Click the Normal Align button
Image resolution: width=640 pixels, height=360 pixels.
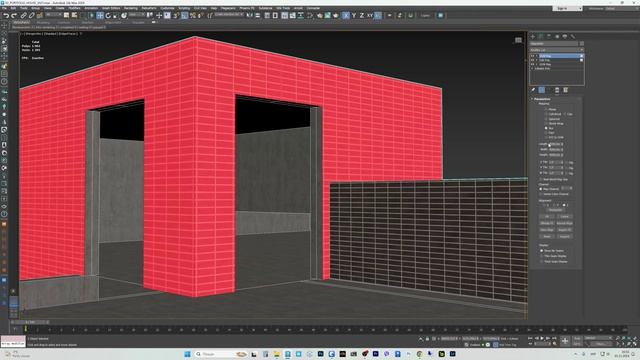click(564, 223)
